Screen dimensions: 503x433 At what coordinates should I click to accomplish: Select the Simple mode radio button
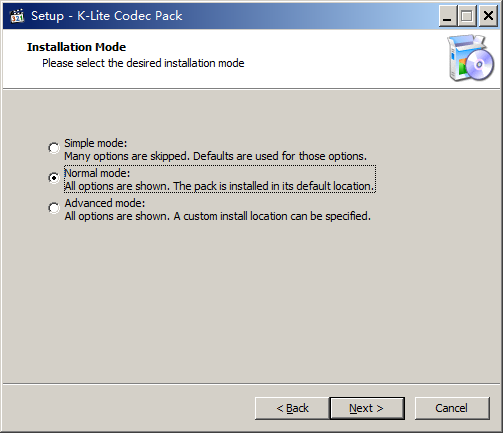tap(54, 148)
